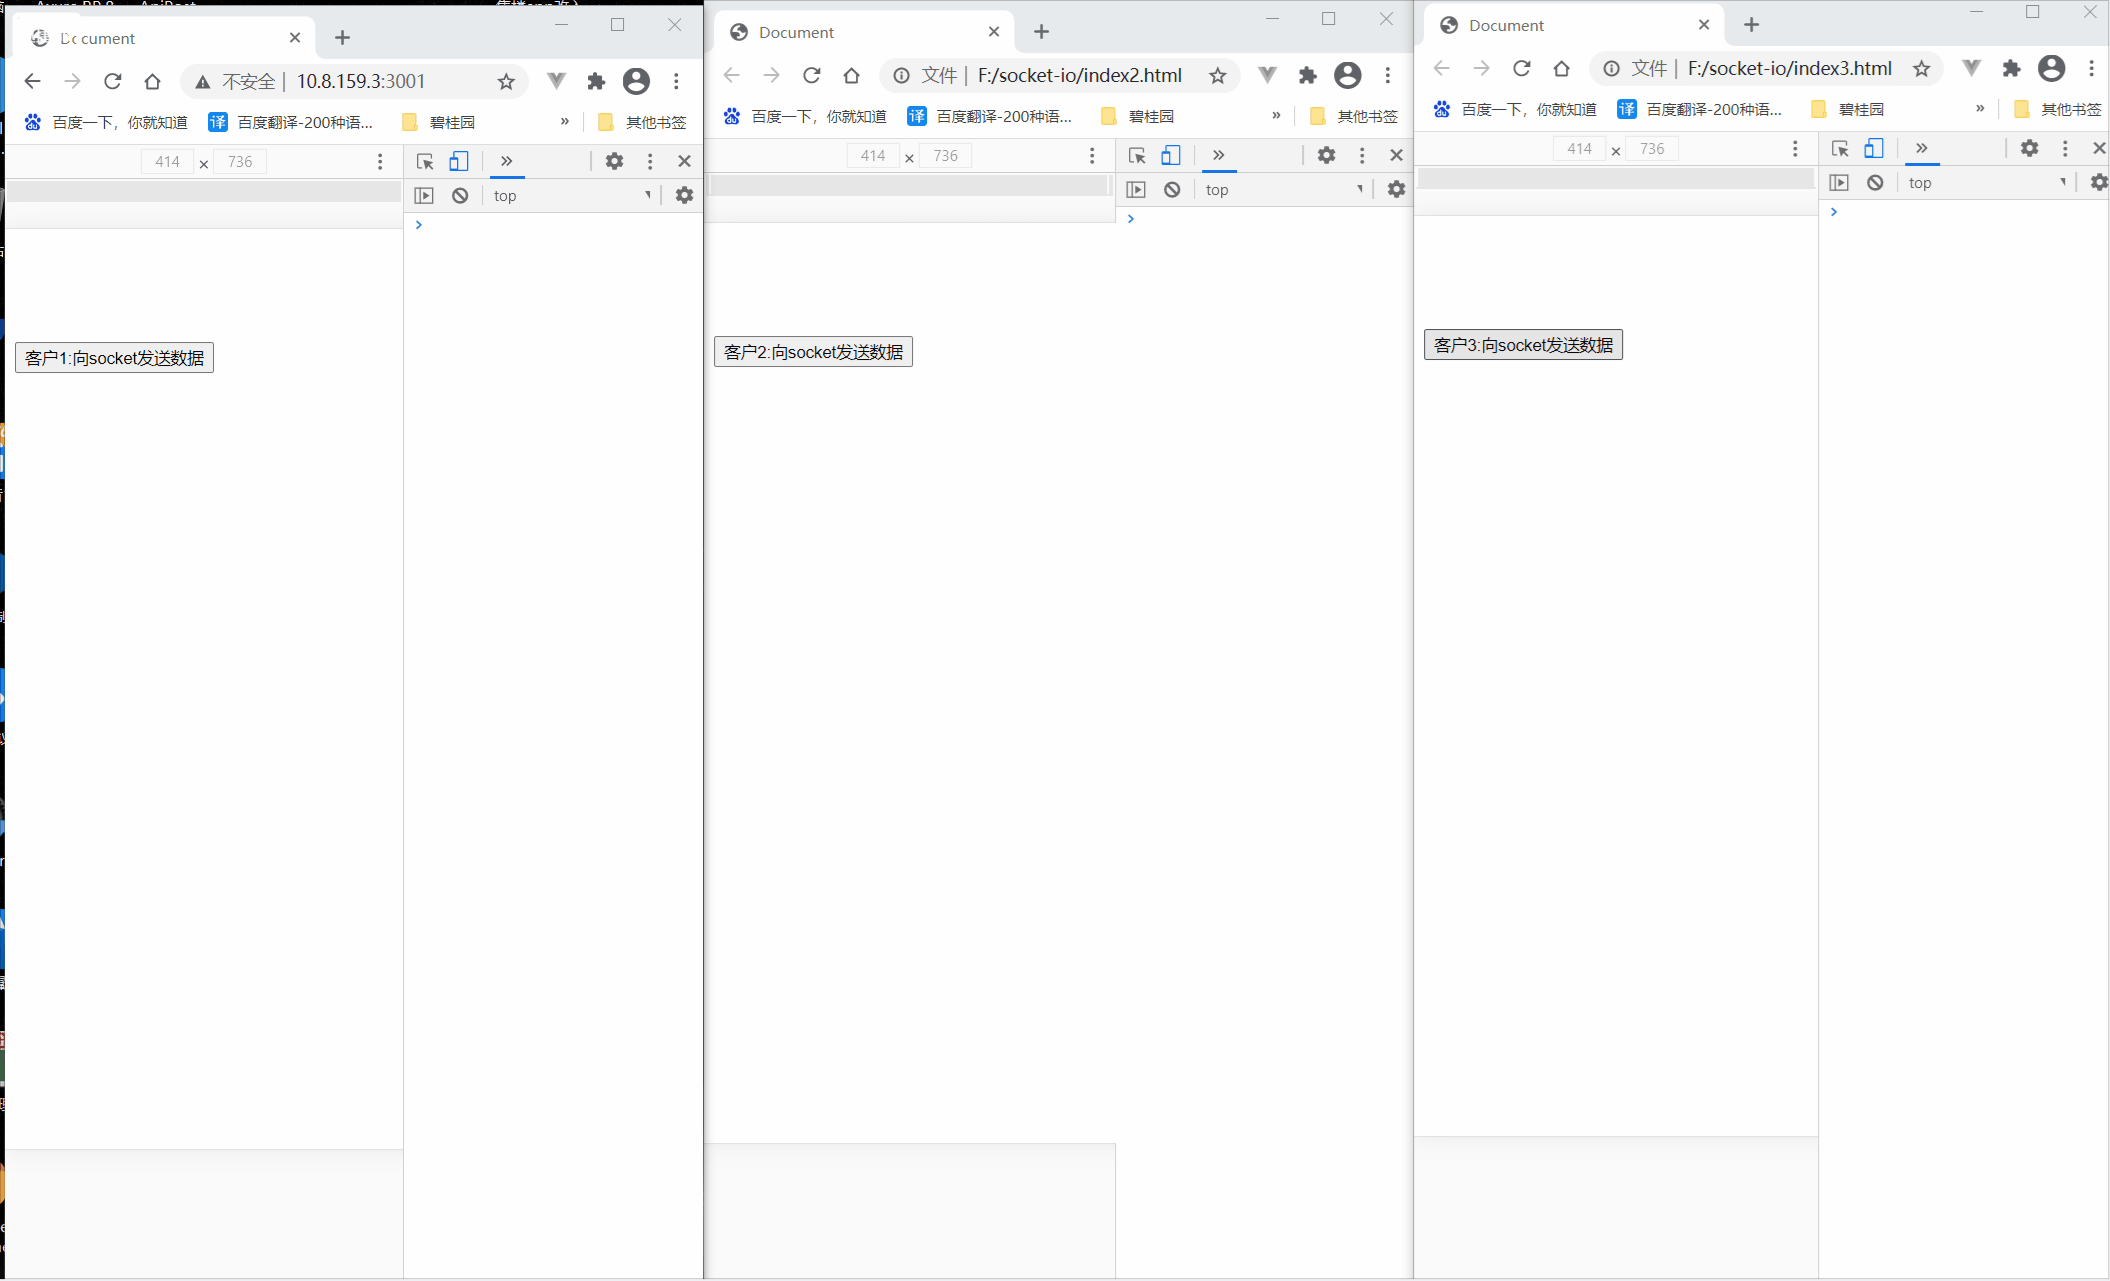Open Chrome's three-dot menu in first window
Screen dimensions: 2110x1281
(x=677, y=81)
